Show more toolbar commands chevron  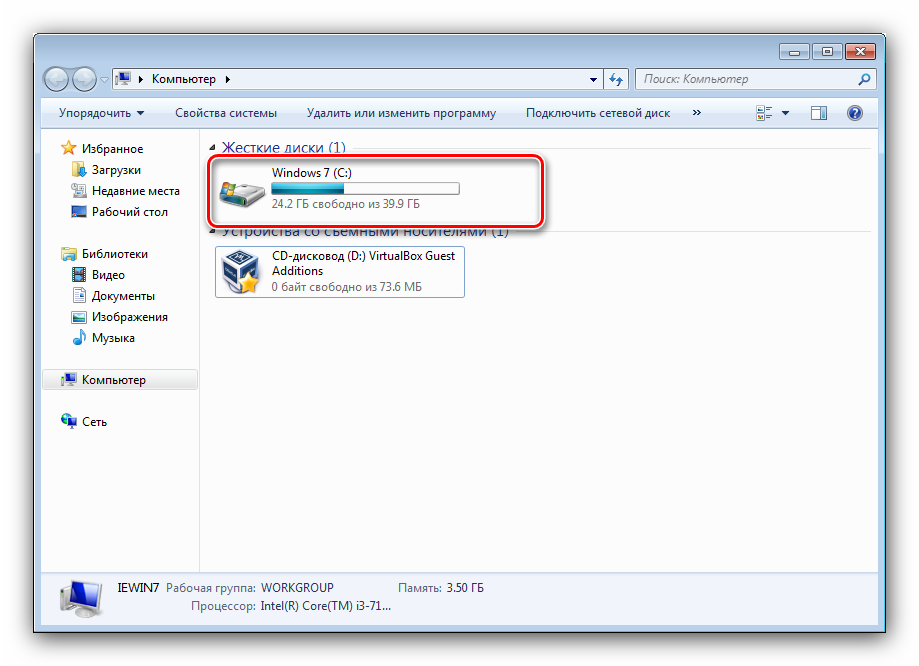[x=696, y=113]
